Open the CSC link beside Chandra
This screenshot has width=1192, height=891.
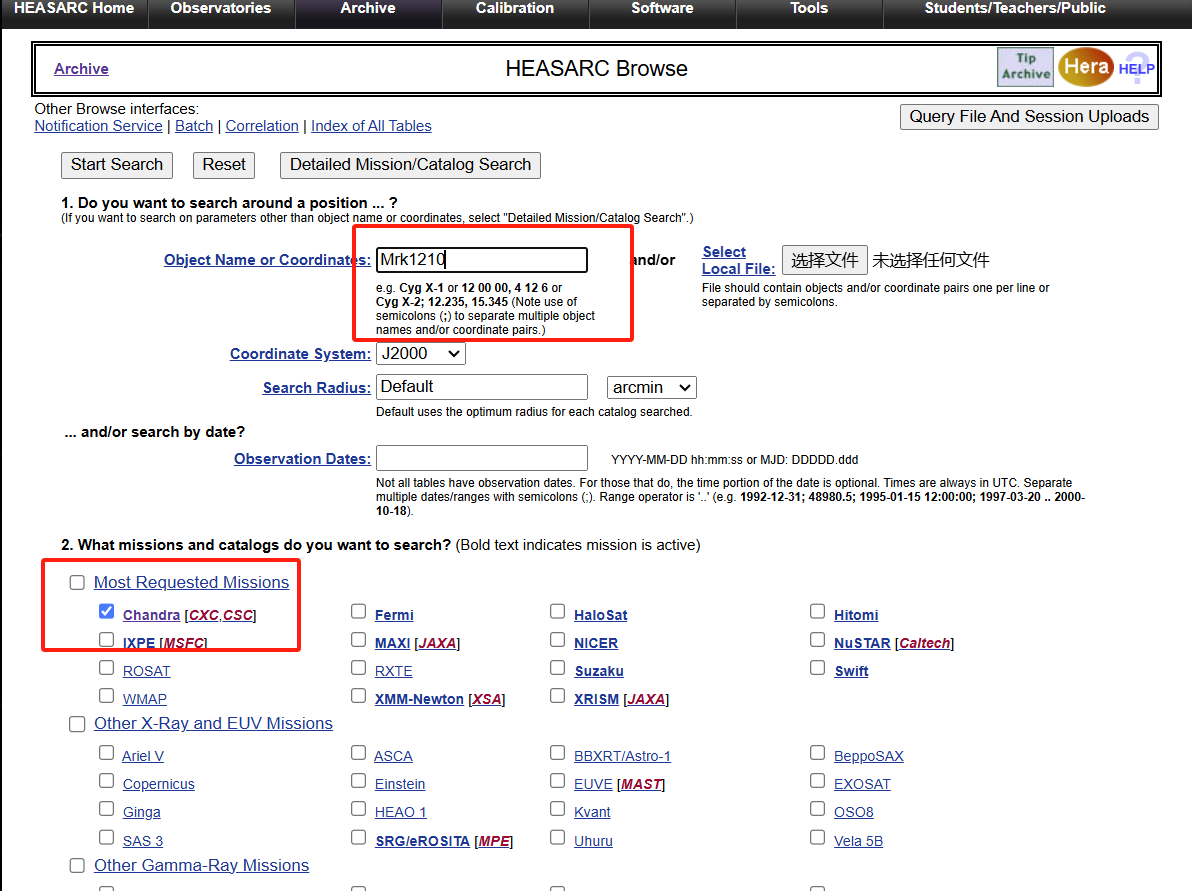238,615
